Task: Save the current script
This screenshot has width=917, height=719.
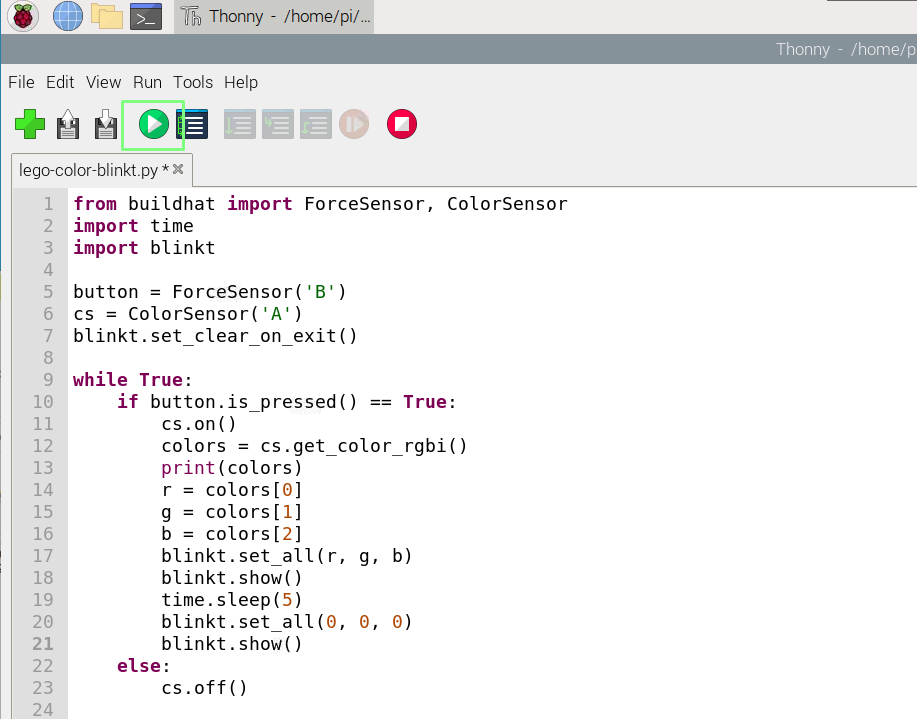Action: coord(104,124)
